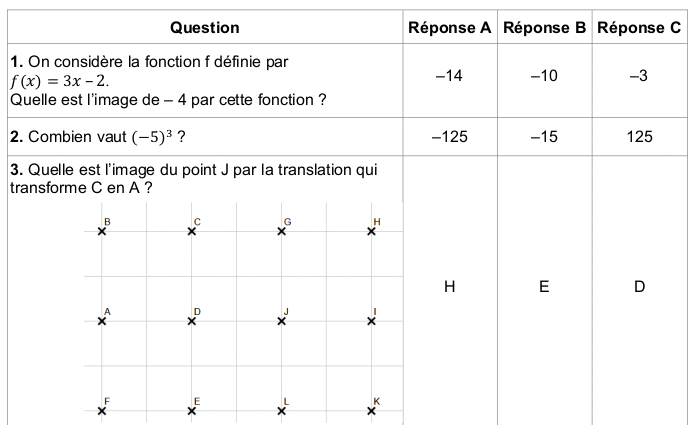The image size is (693, 425).
Task: Select answer -125 for question 2
Action: point(449,137)
